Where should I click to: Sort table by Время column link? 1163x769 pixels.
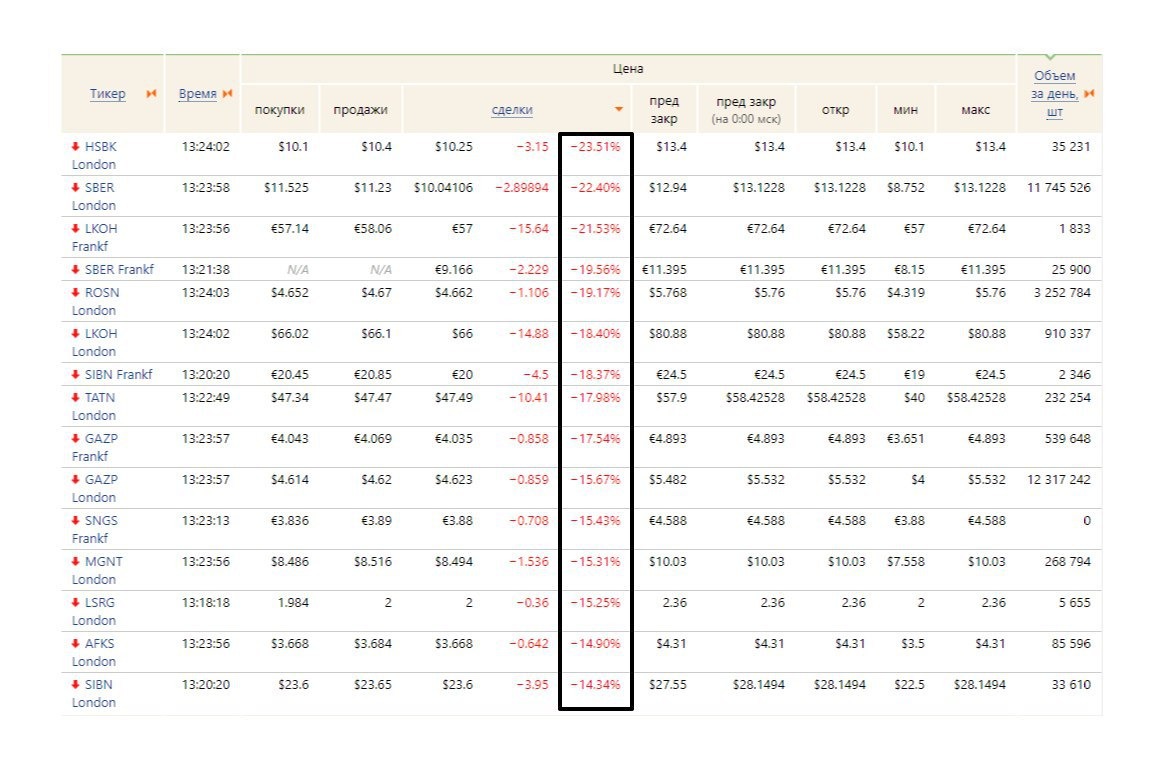coord(197,93)
